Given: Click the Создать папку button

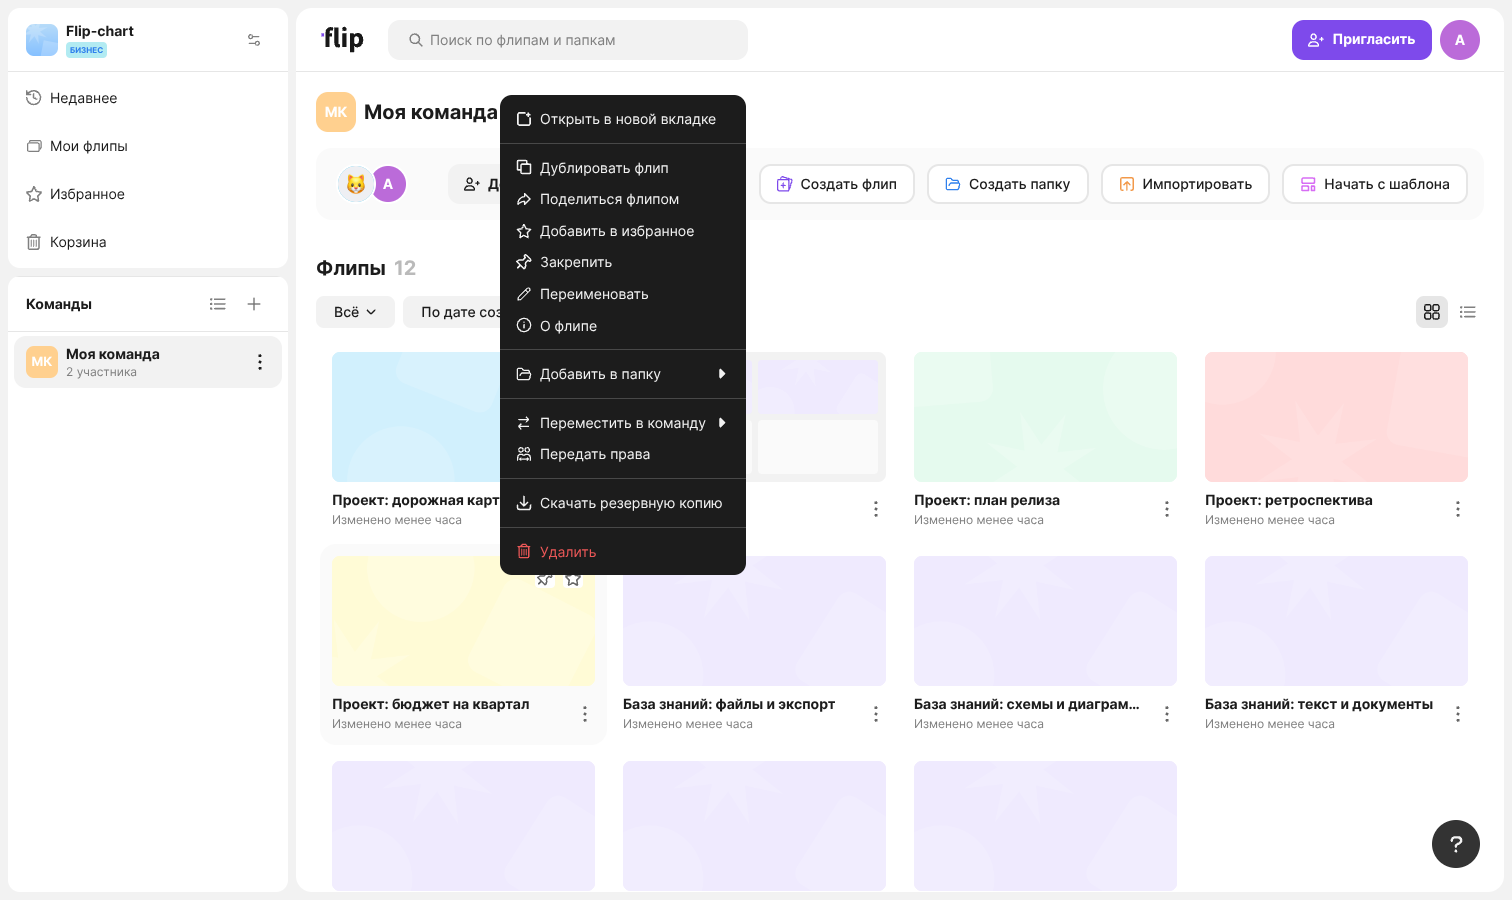Looking at the screenshot, I should pos(1008,184).
